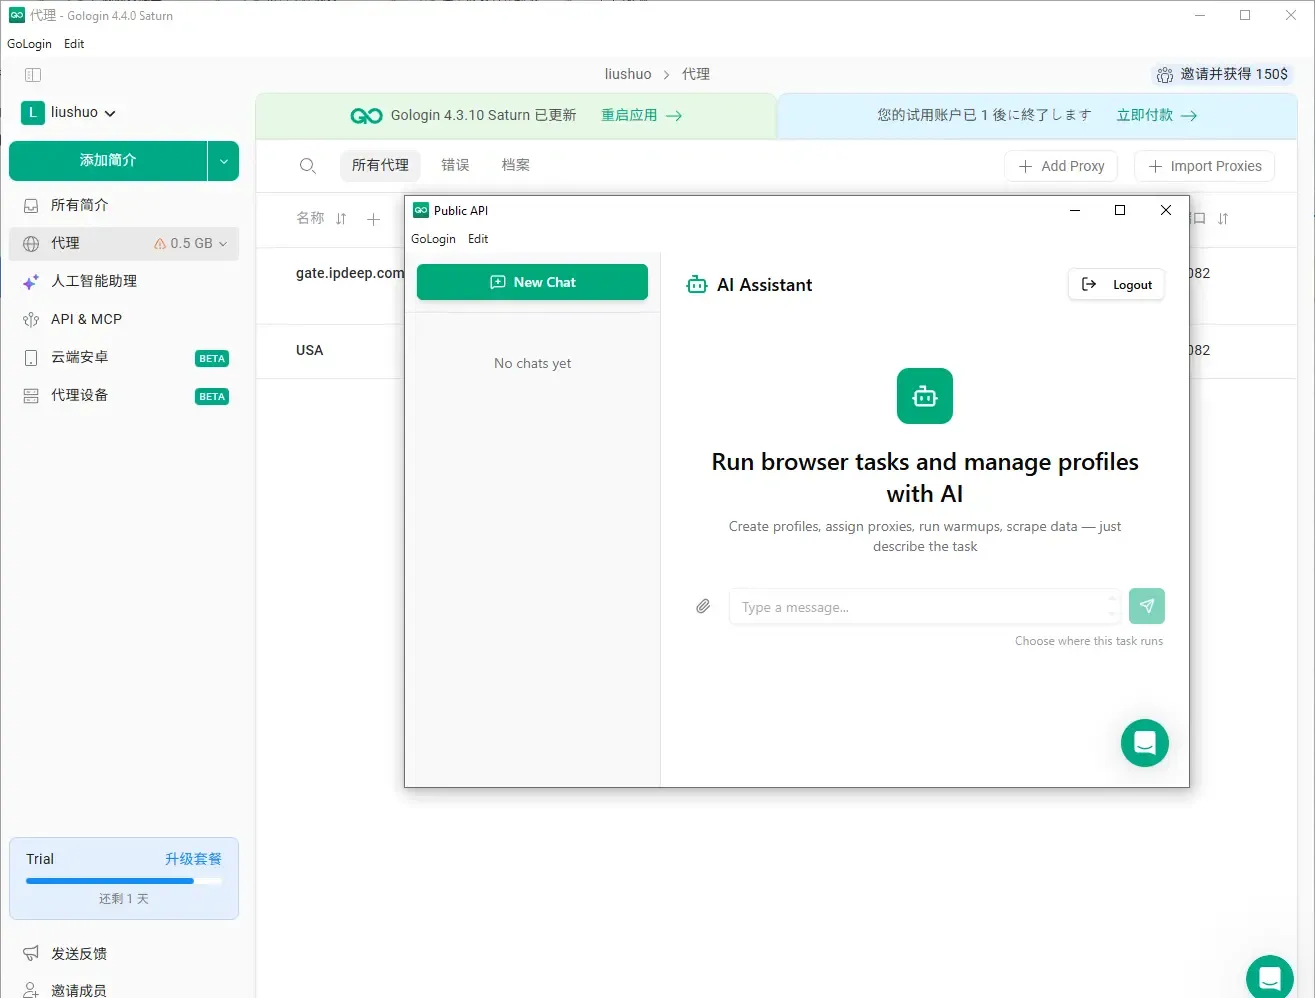Viewport: 1315px width, 998px height.
Task: Click the Trial days remaining progress bar
Action: coord(124,881)
